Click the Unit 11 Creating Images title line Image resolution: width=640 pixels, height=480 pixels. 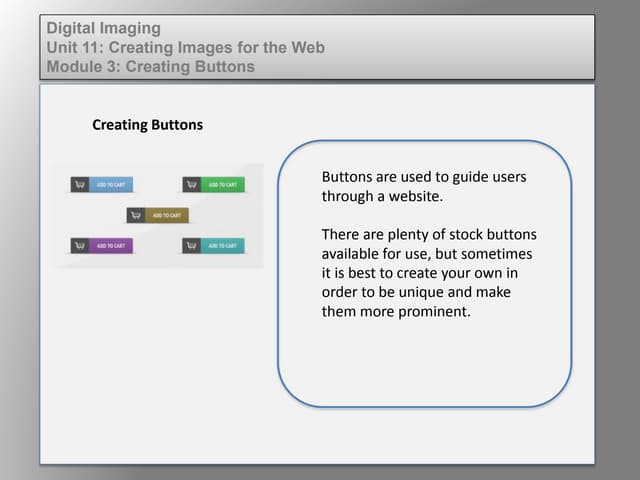(185, 48)
